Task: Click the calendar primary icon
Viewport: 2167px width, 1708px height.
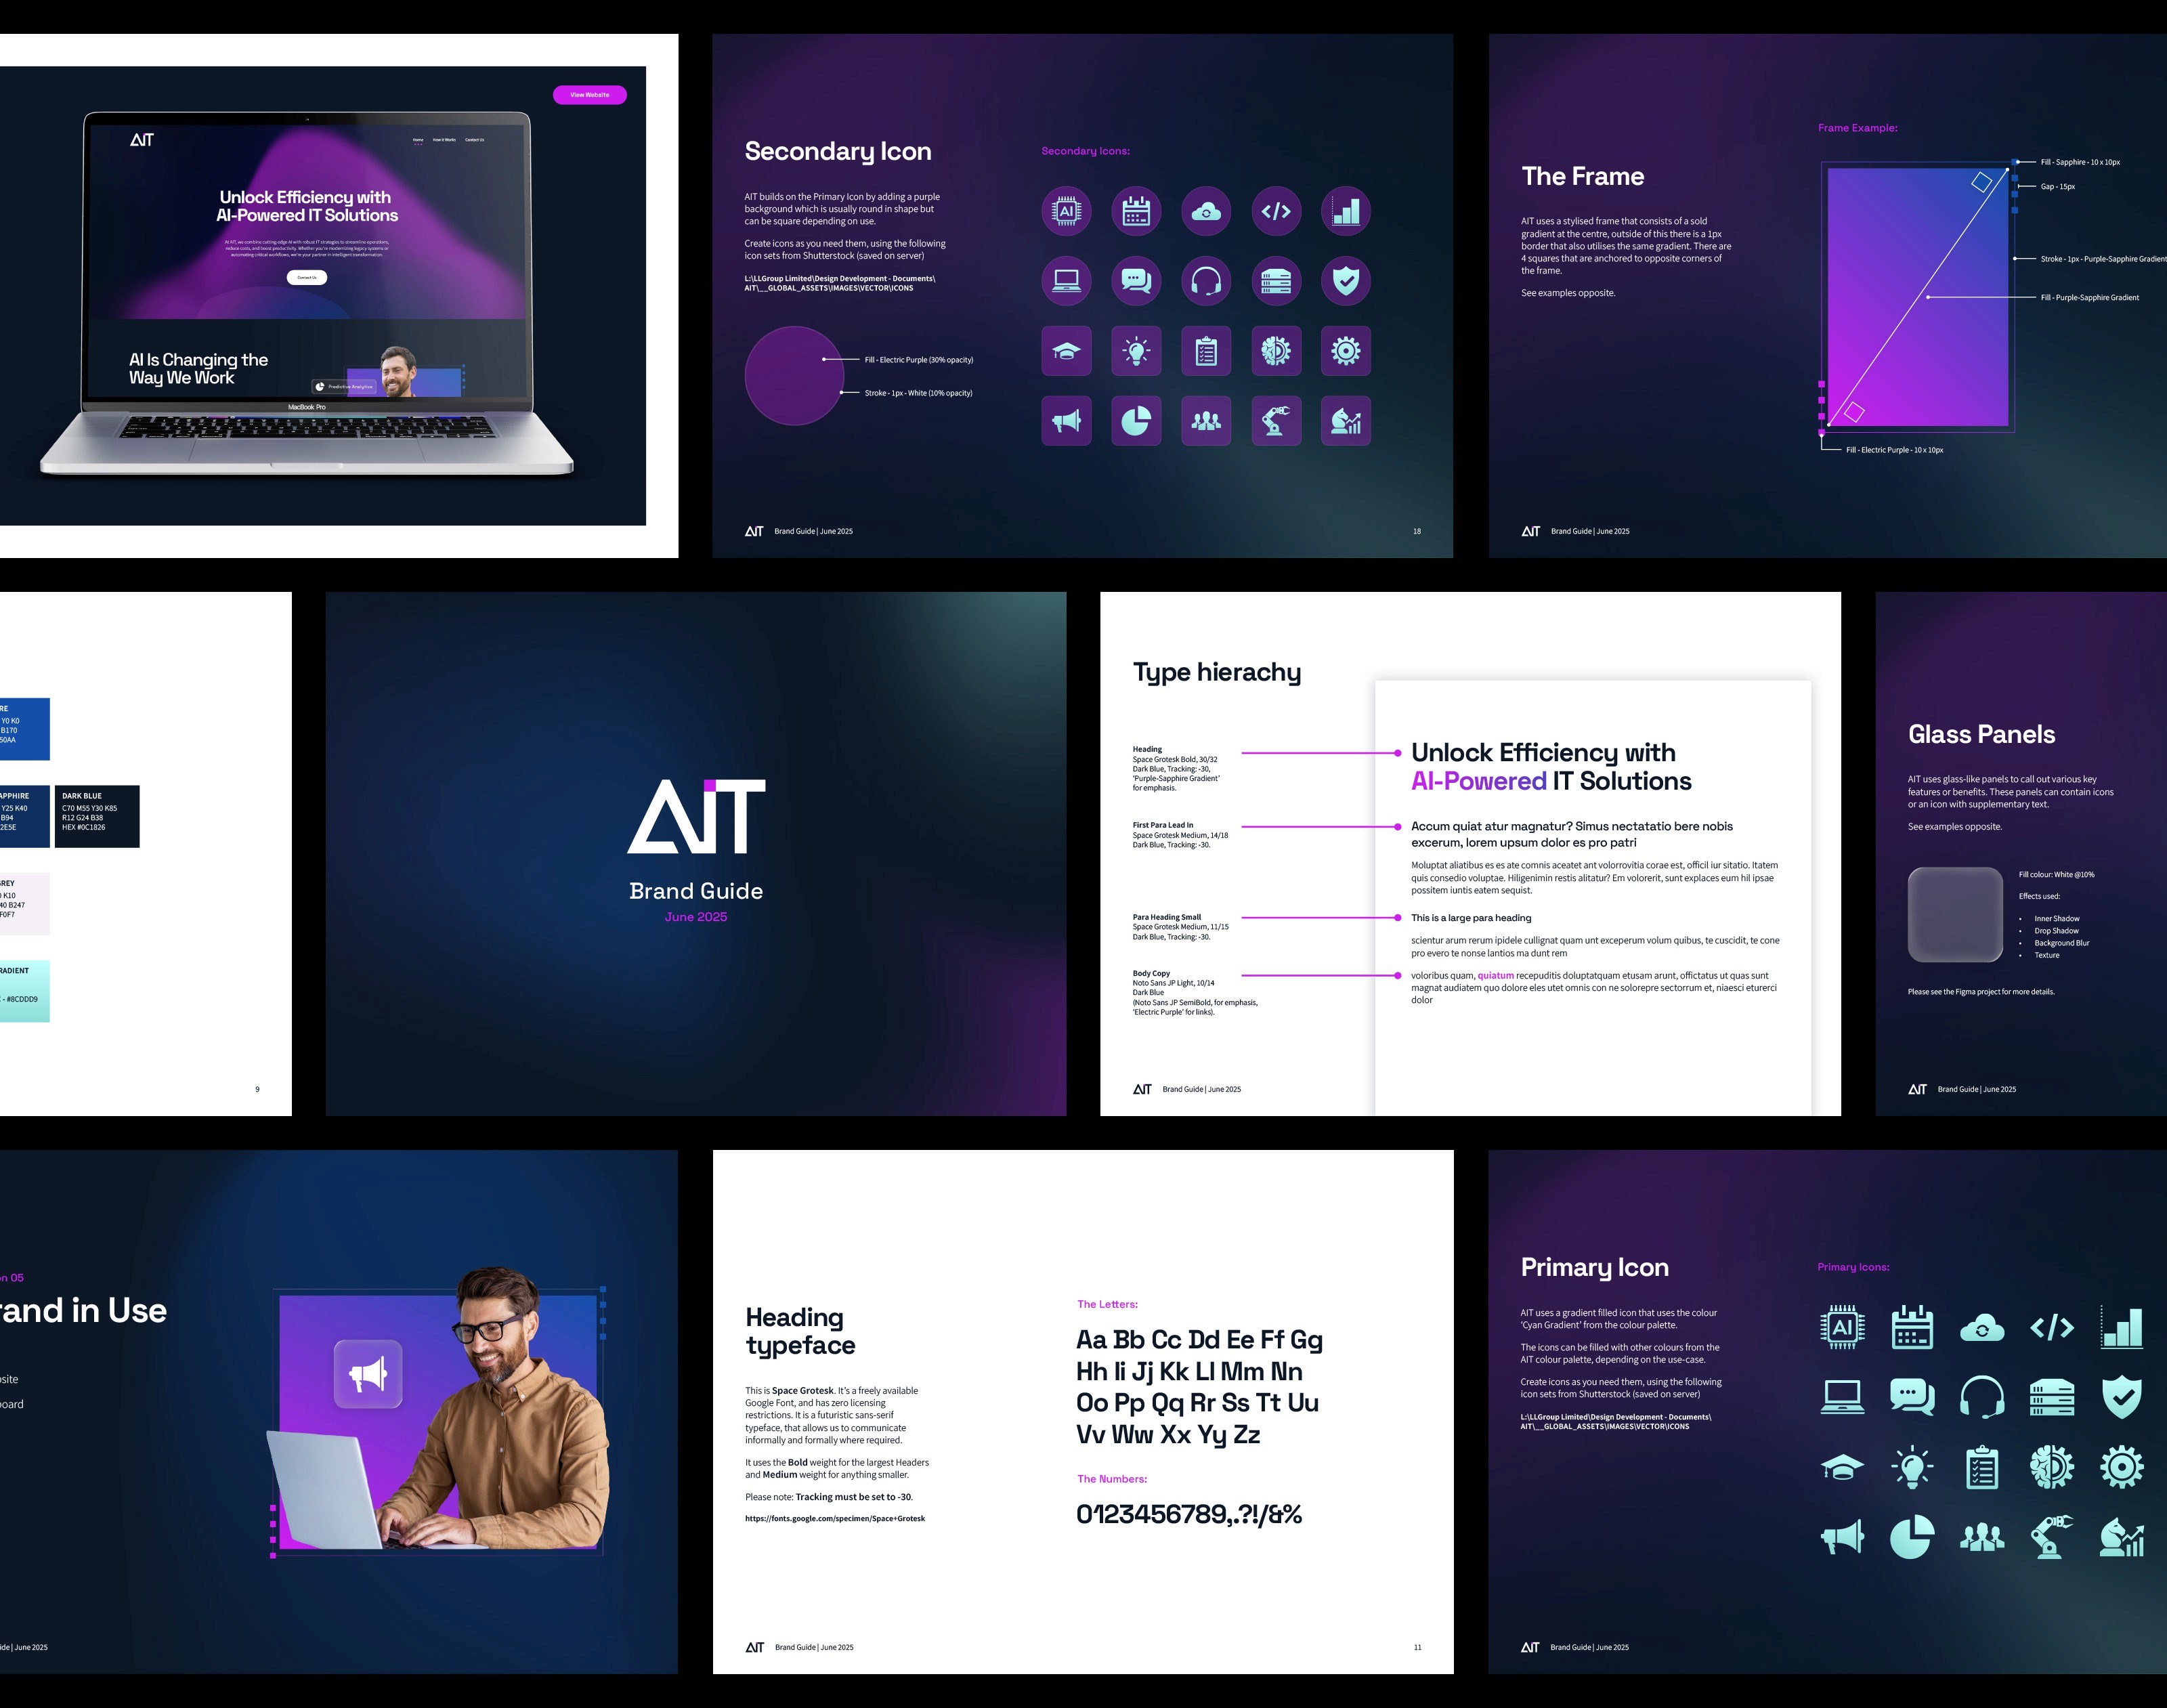Action: click(1912, 1328)
